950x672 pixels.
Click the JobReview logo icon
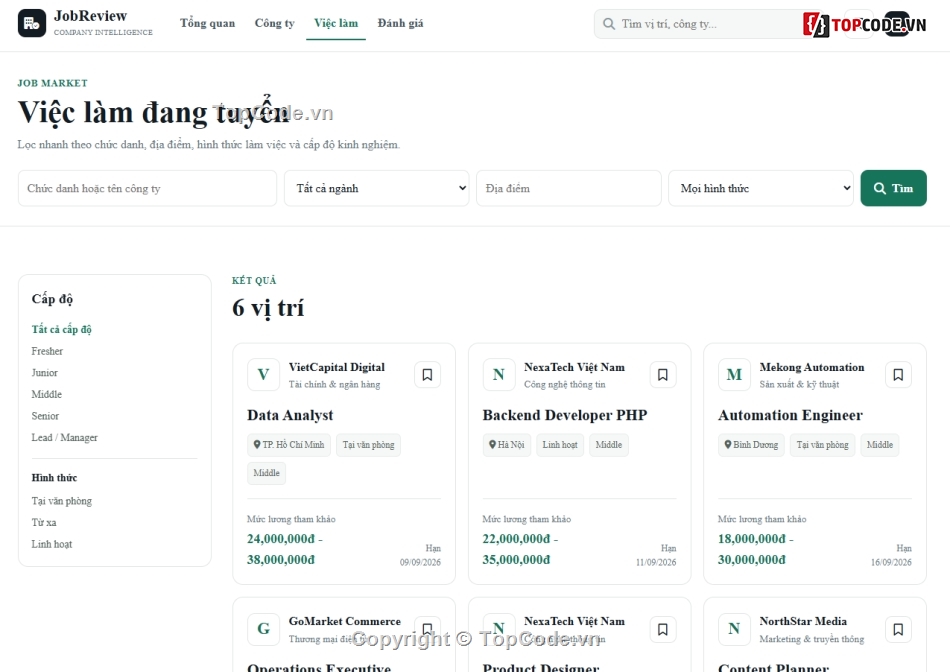tap(32, 23)
